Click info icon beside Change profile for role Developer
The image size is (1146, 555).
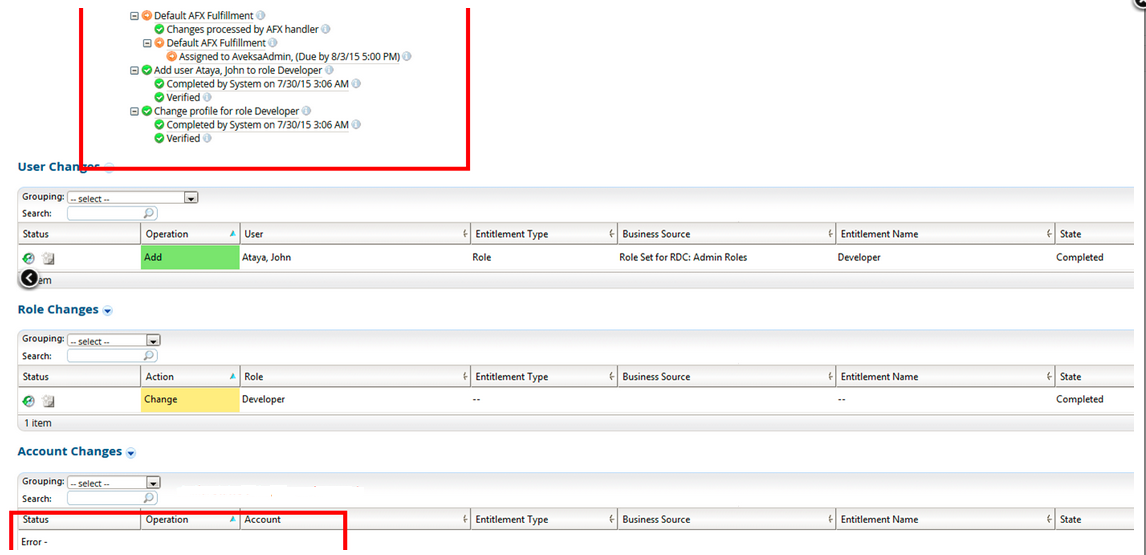307,111
